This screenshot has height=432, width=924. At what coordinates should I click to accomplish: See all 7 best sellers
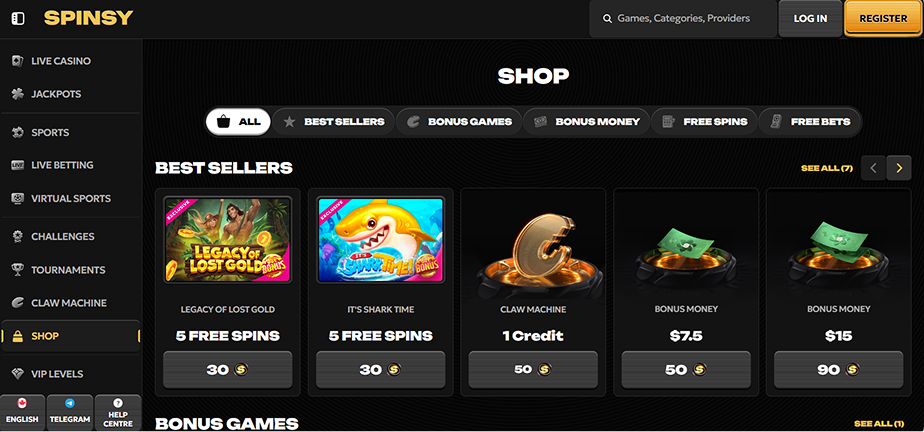[827, 168]
